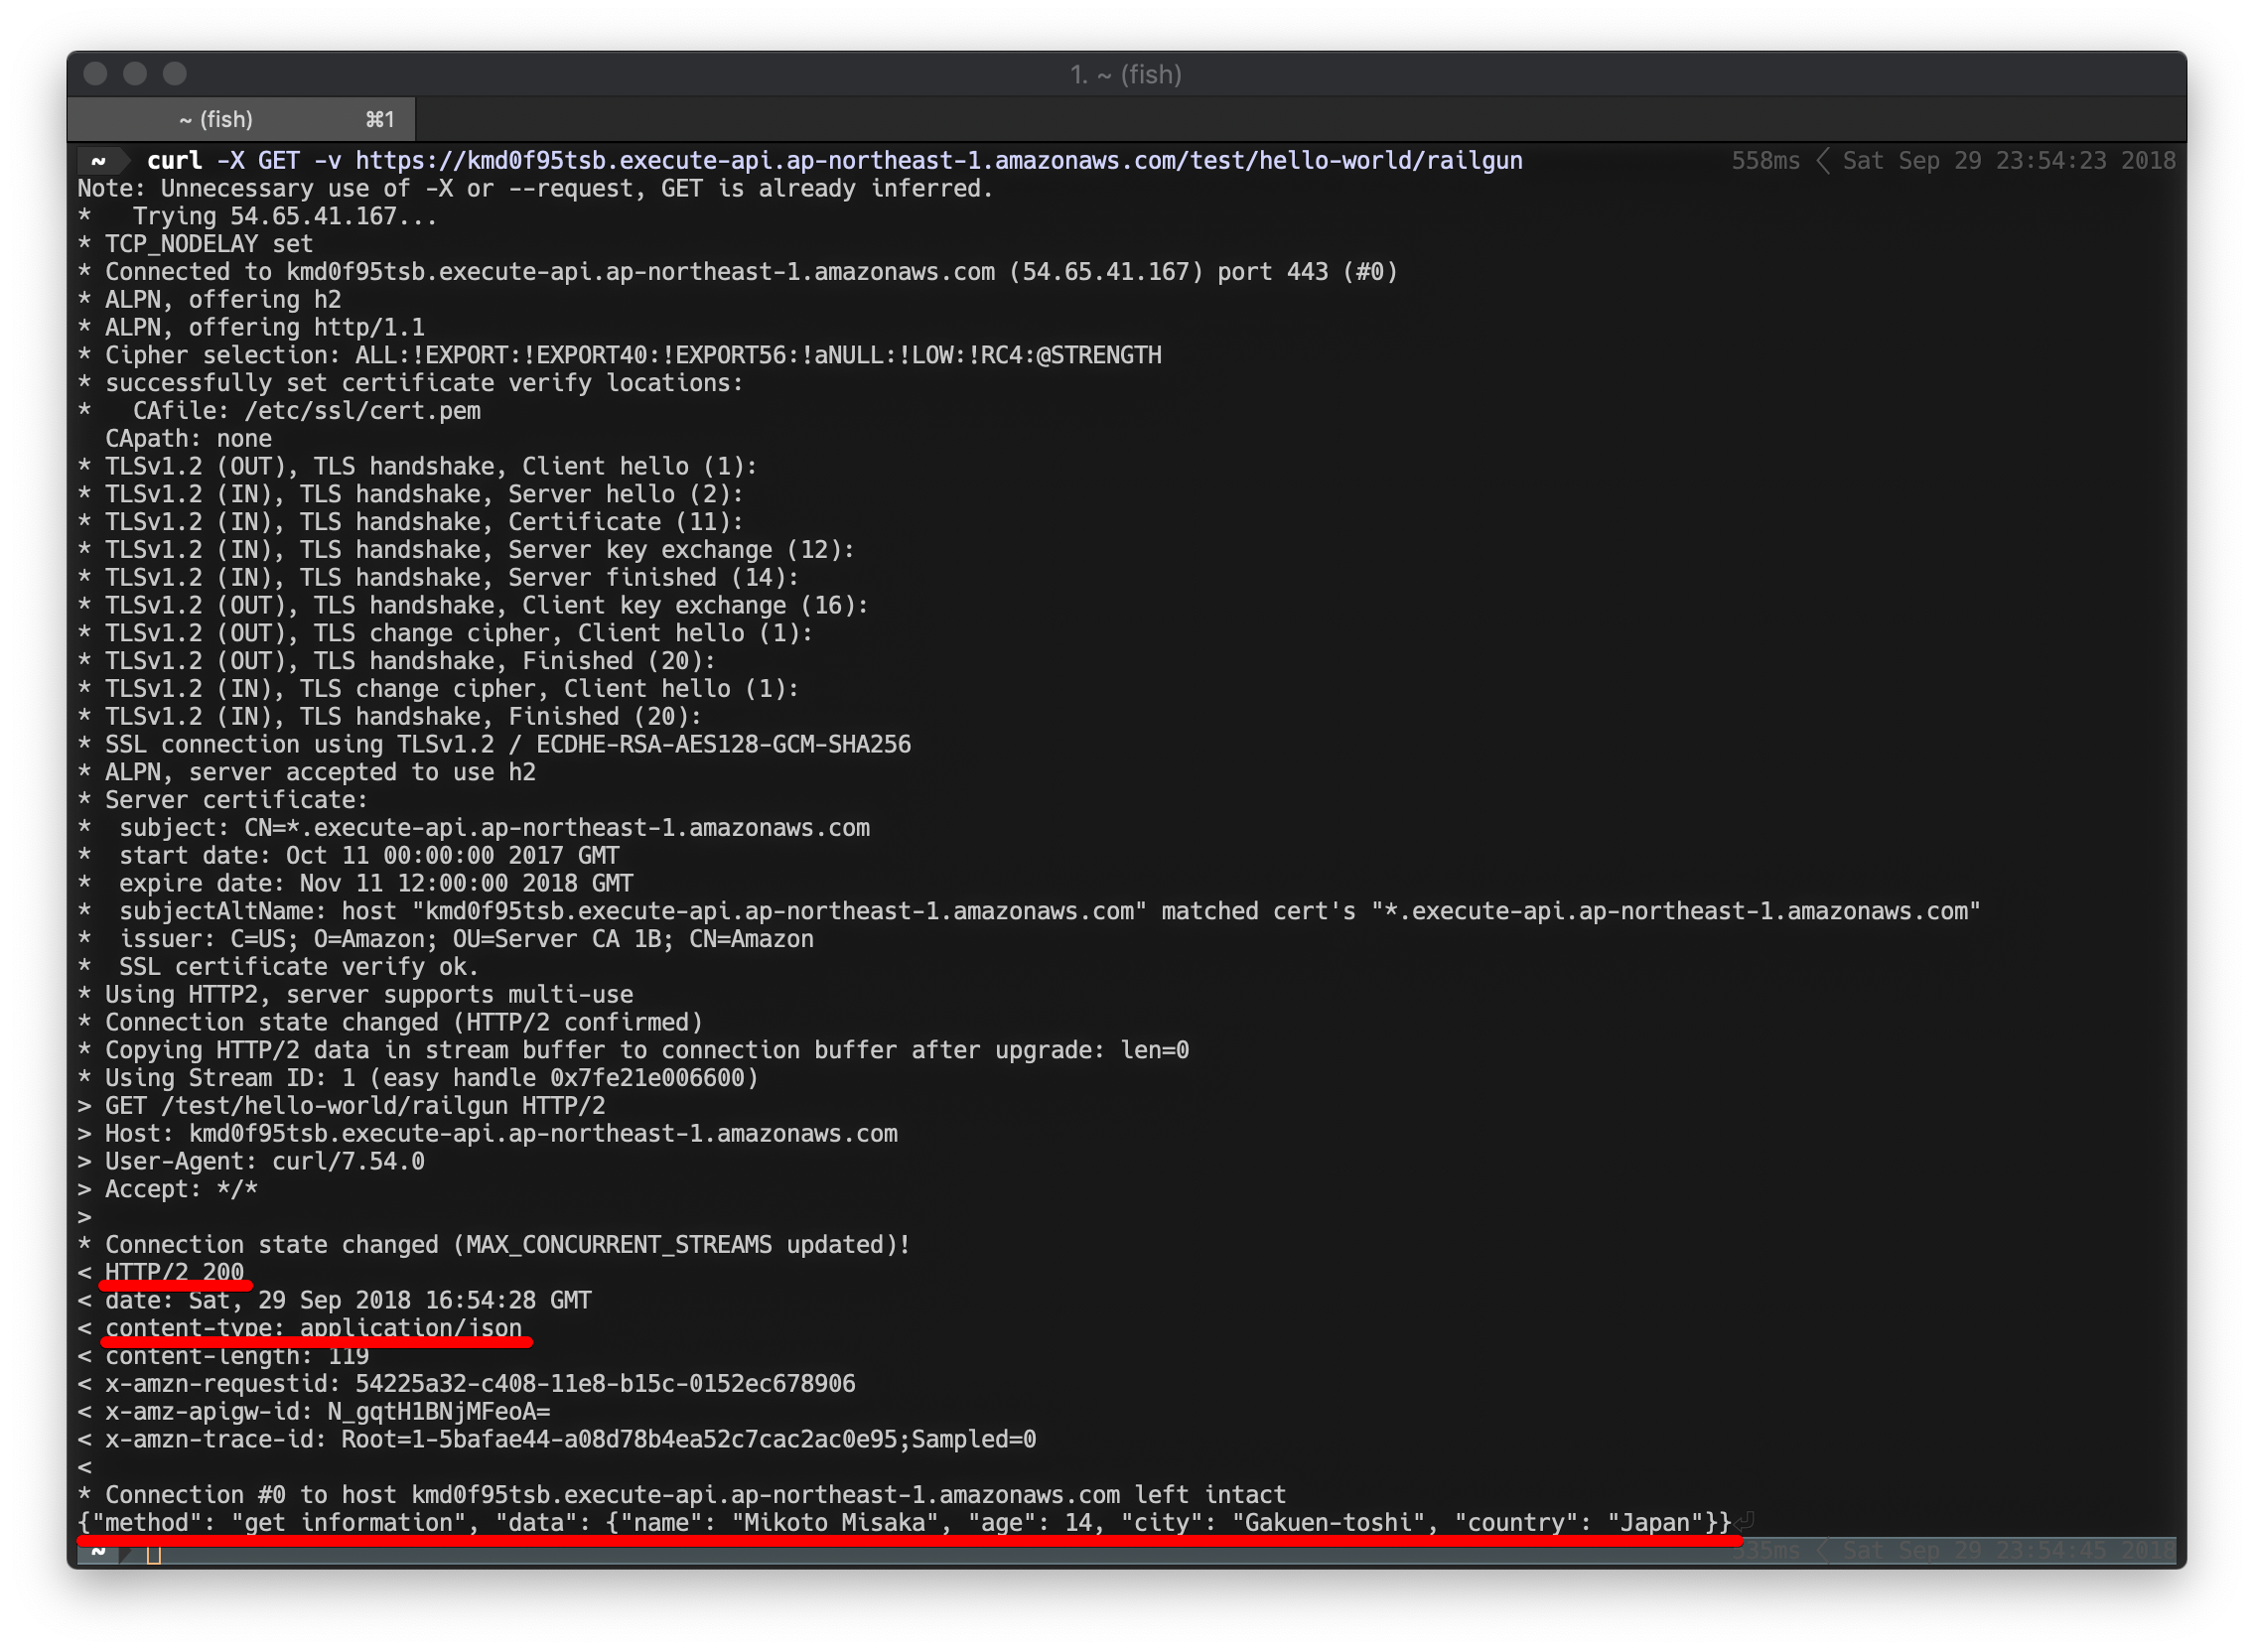
Task: Click the 'content-length: 119' header
Action: tap(224, 1357)
